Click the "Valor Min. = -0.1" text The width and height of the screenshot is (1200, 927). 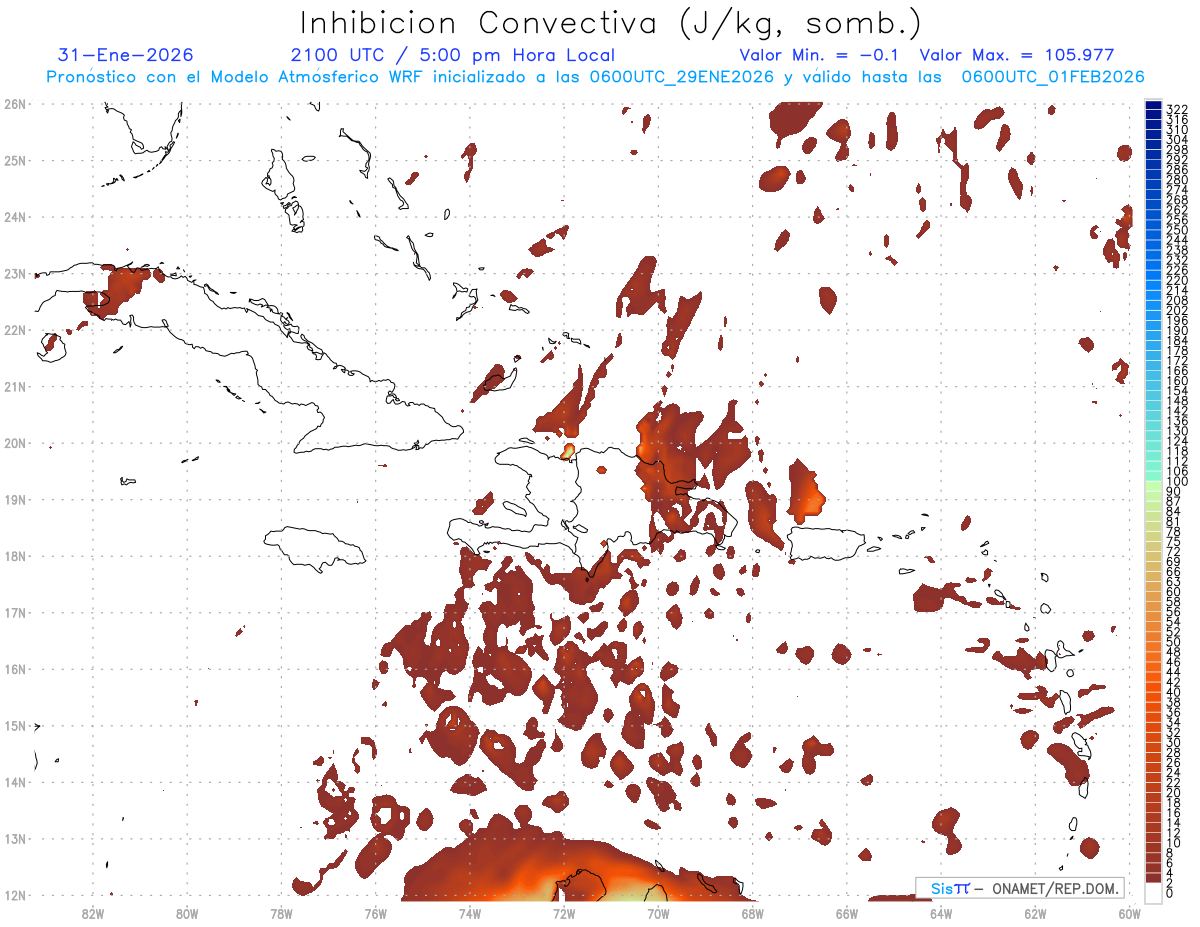coord(821,55)
